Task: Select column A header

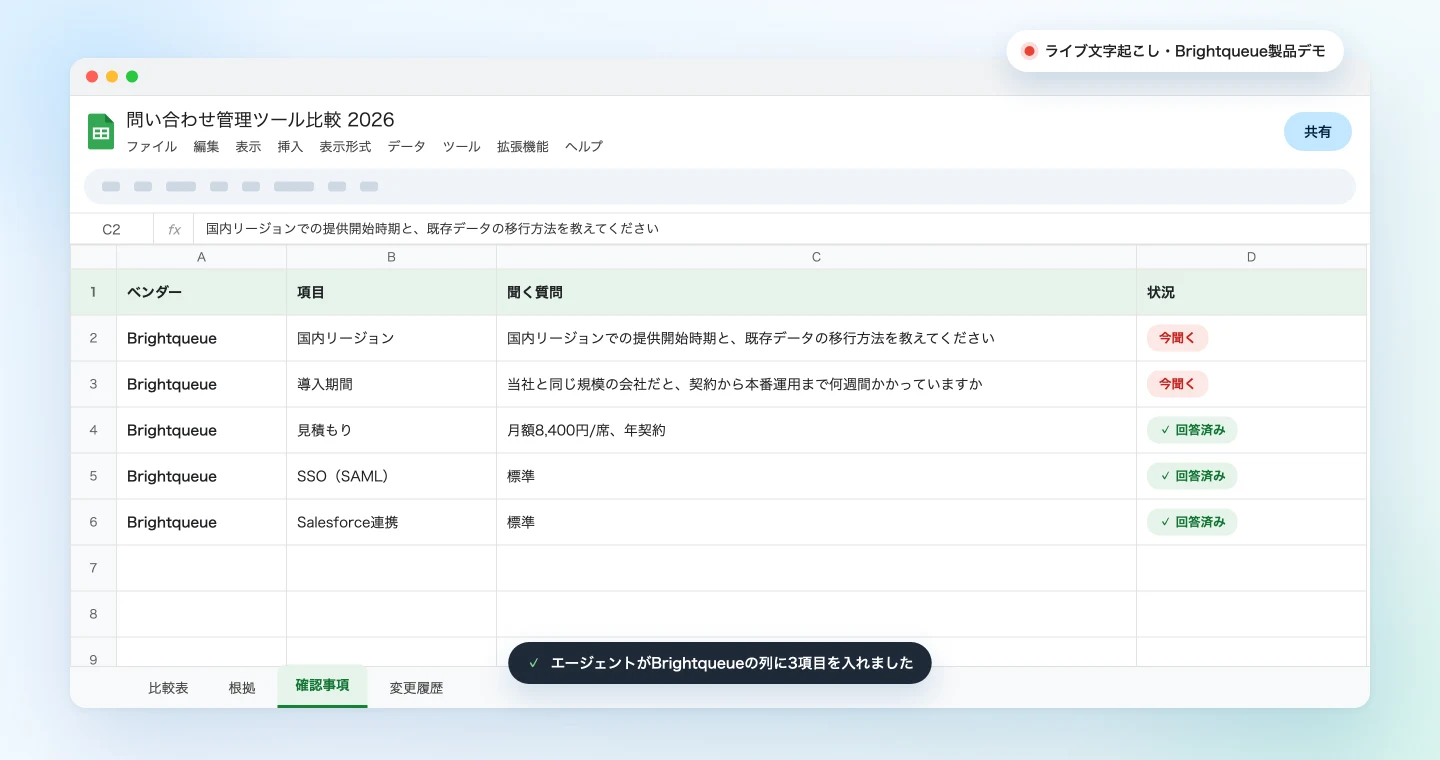Action: pyautogui.click(x=201, y=257)
